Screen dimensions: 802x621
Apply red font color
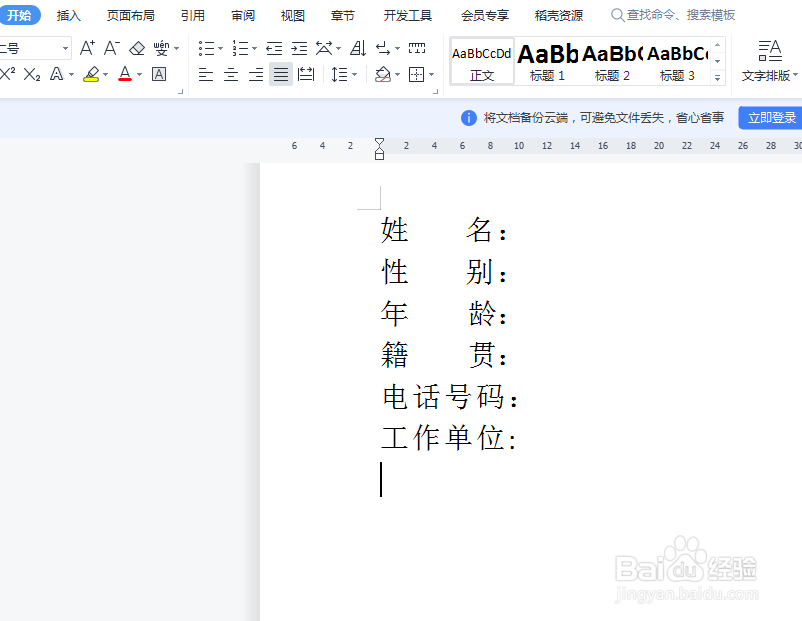click(x=125, y=74)
